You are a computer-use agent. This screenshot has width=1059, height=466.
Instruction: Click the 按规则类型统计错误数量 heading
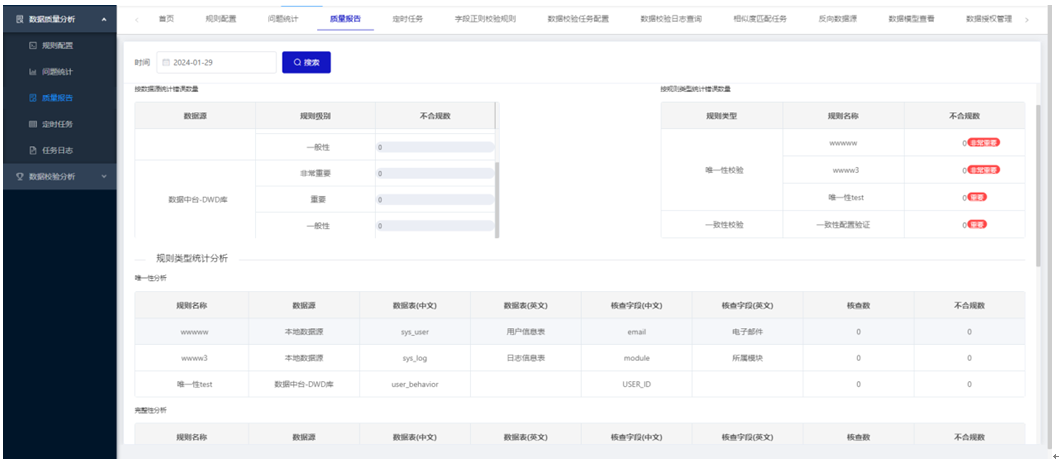click(x=696, y=88)
